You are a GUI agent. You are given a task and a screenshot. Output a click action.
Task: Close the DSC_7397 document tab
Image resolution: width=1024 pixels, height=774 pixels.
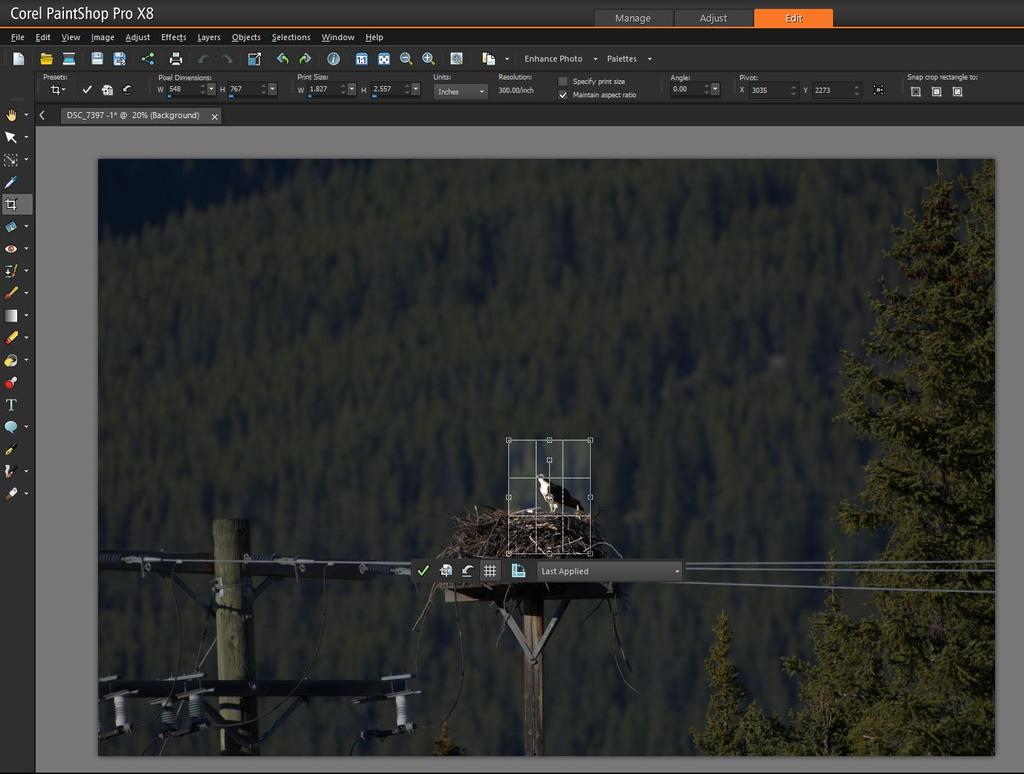[x=214, y=116]
